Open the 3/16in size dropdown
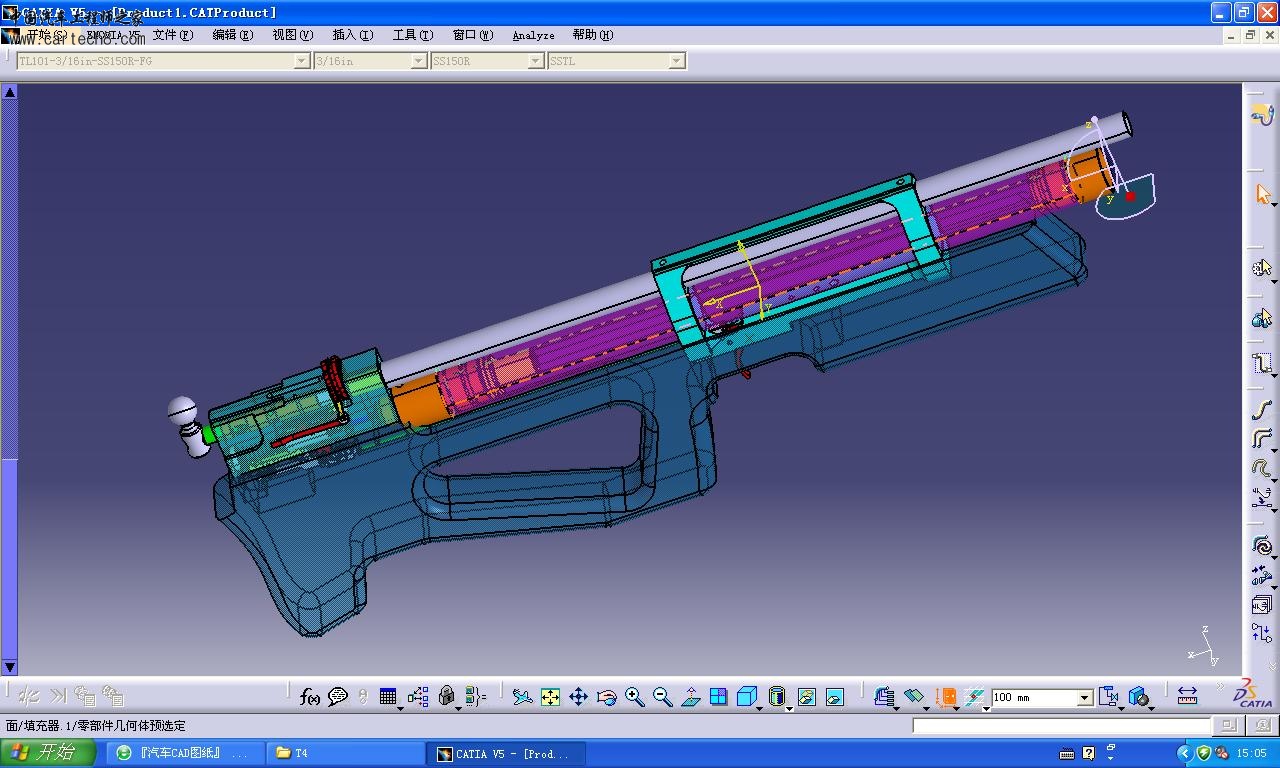 click(419, 61)
